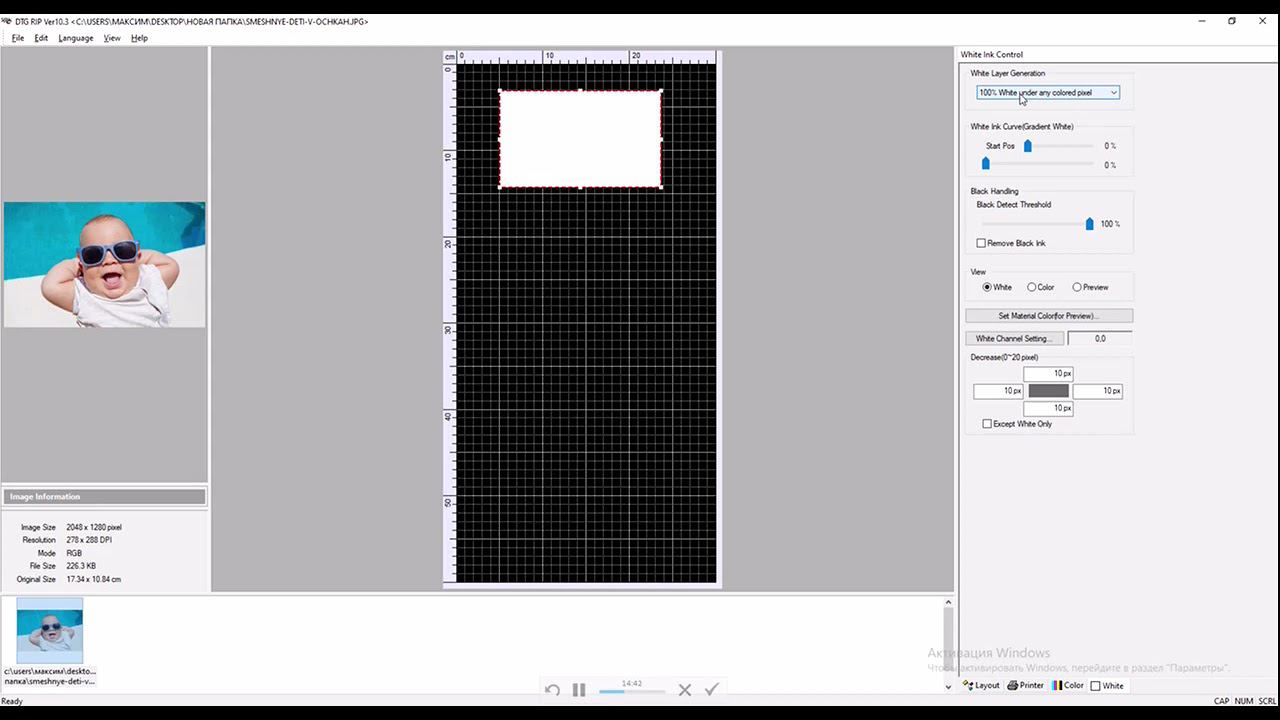Click the gray Decrease center swatch
Viewport: 1280px width, 720px height.
tap(1048, 391)
